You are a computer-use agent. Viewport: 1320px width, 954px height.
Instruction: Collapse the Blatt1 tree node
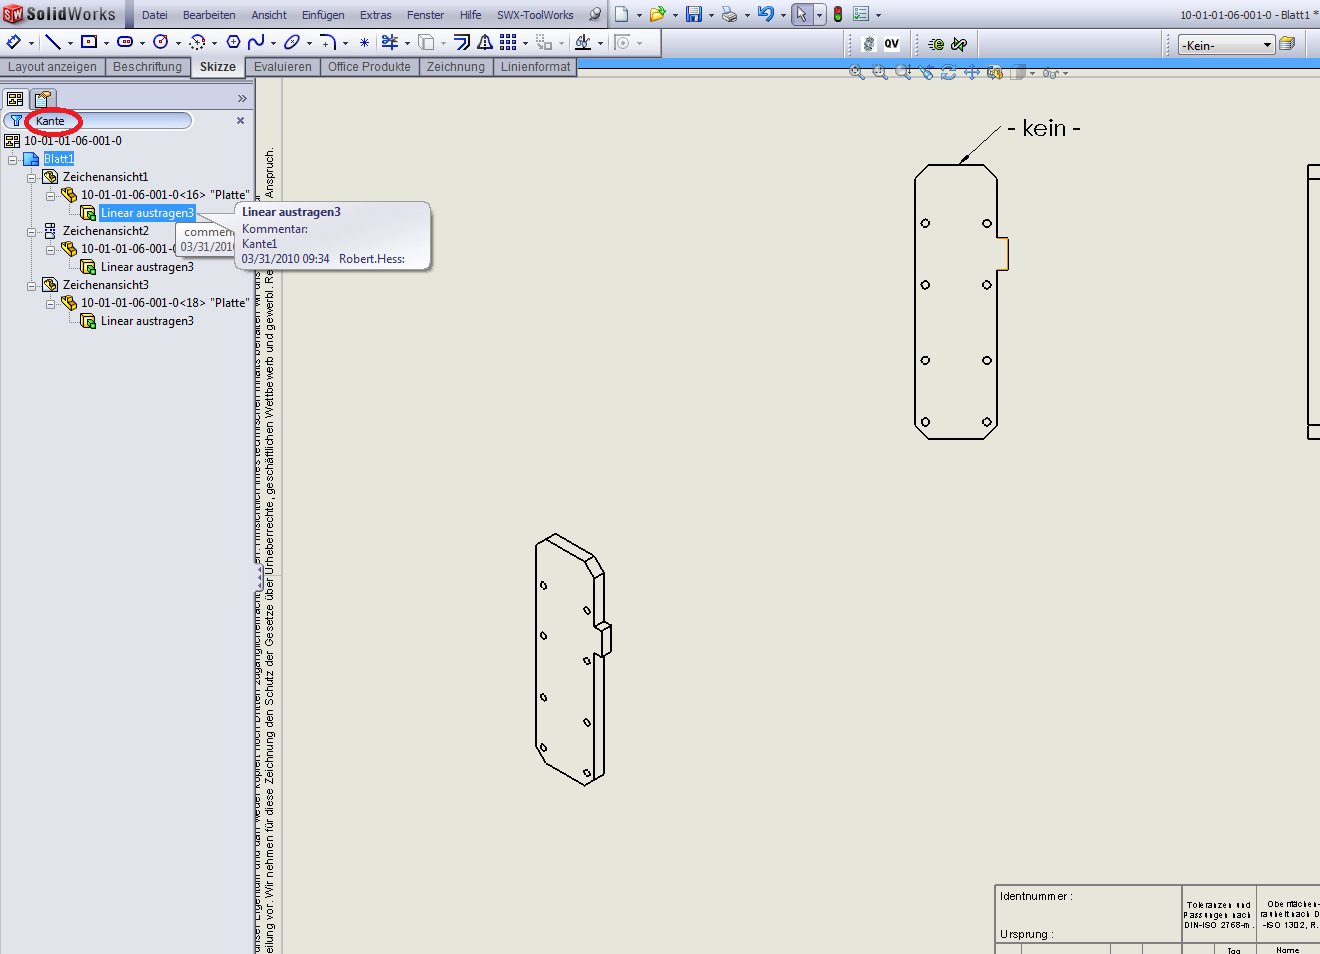pos(13,160)
